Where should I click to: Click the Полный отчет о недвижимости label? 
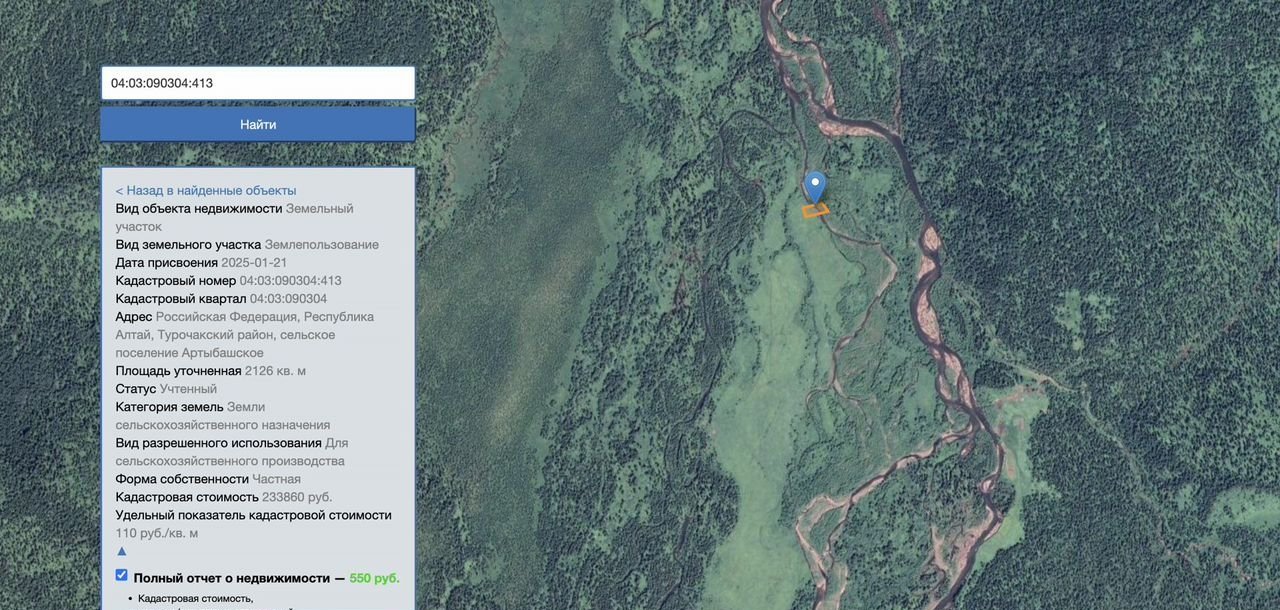coord(231,578)
